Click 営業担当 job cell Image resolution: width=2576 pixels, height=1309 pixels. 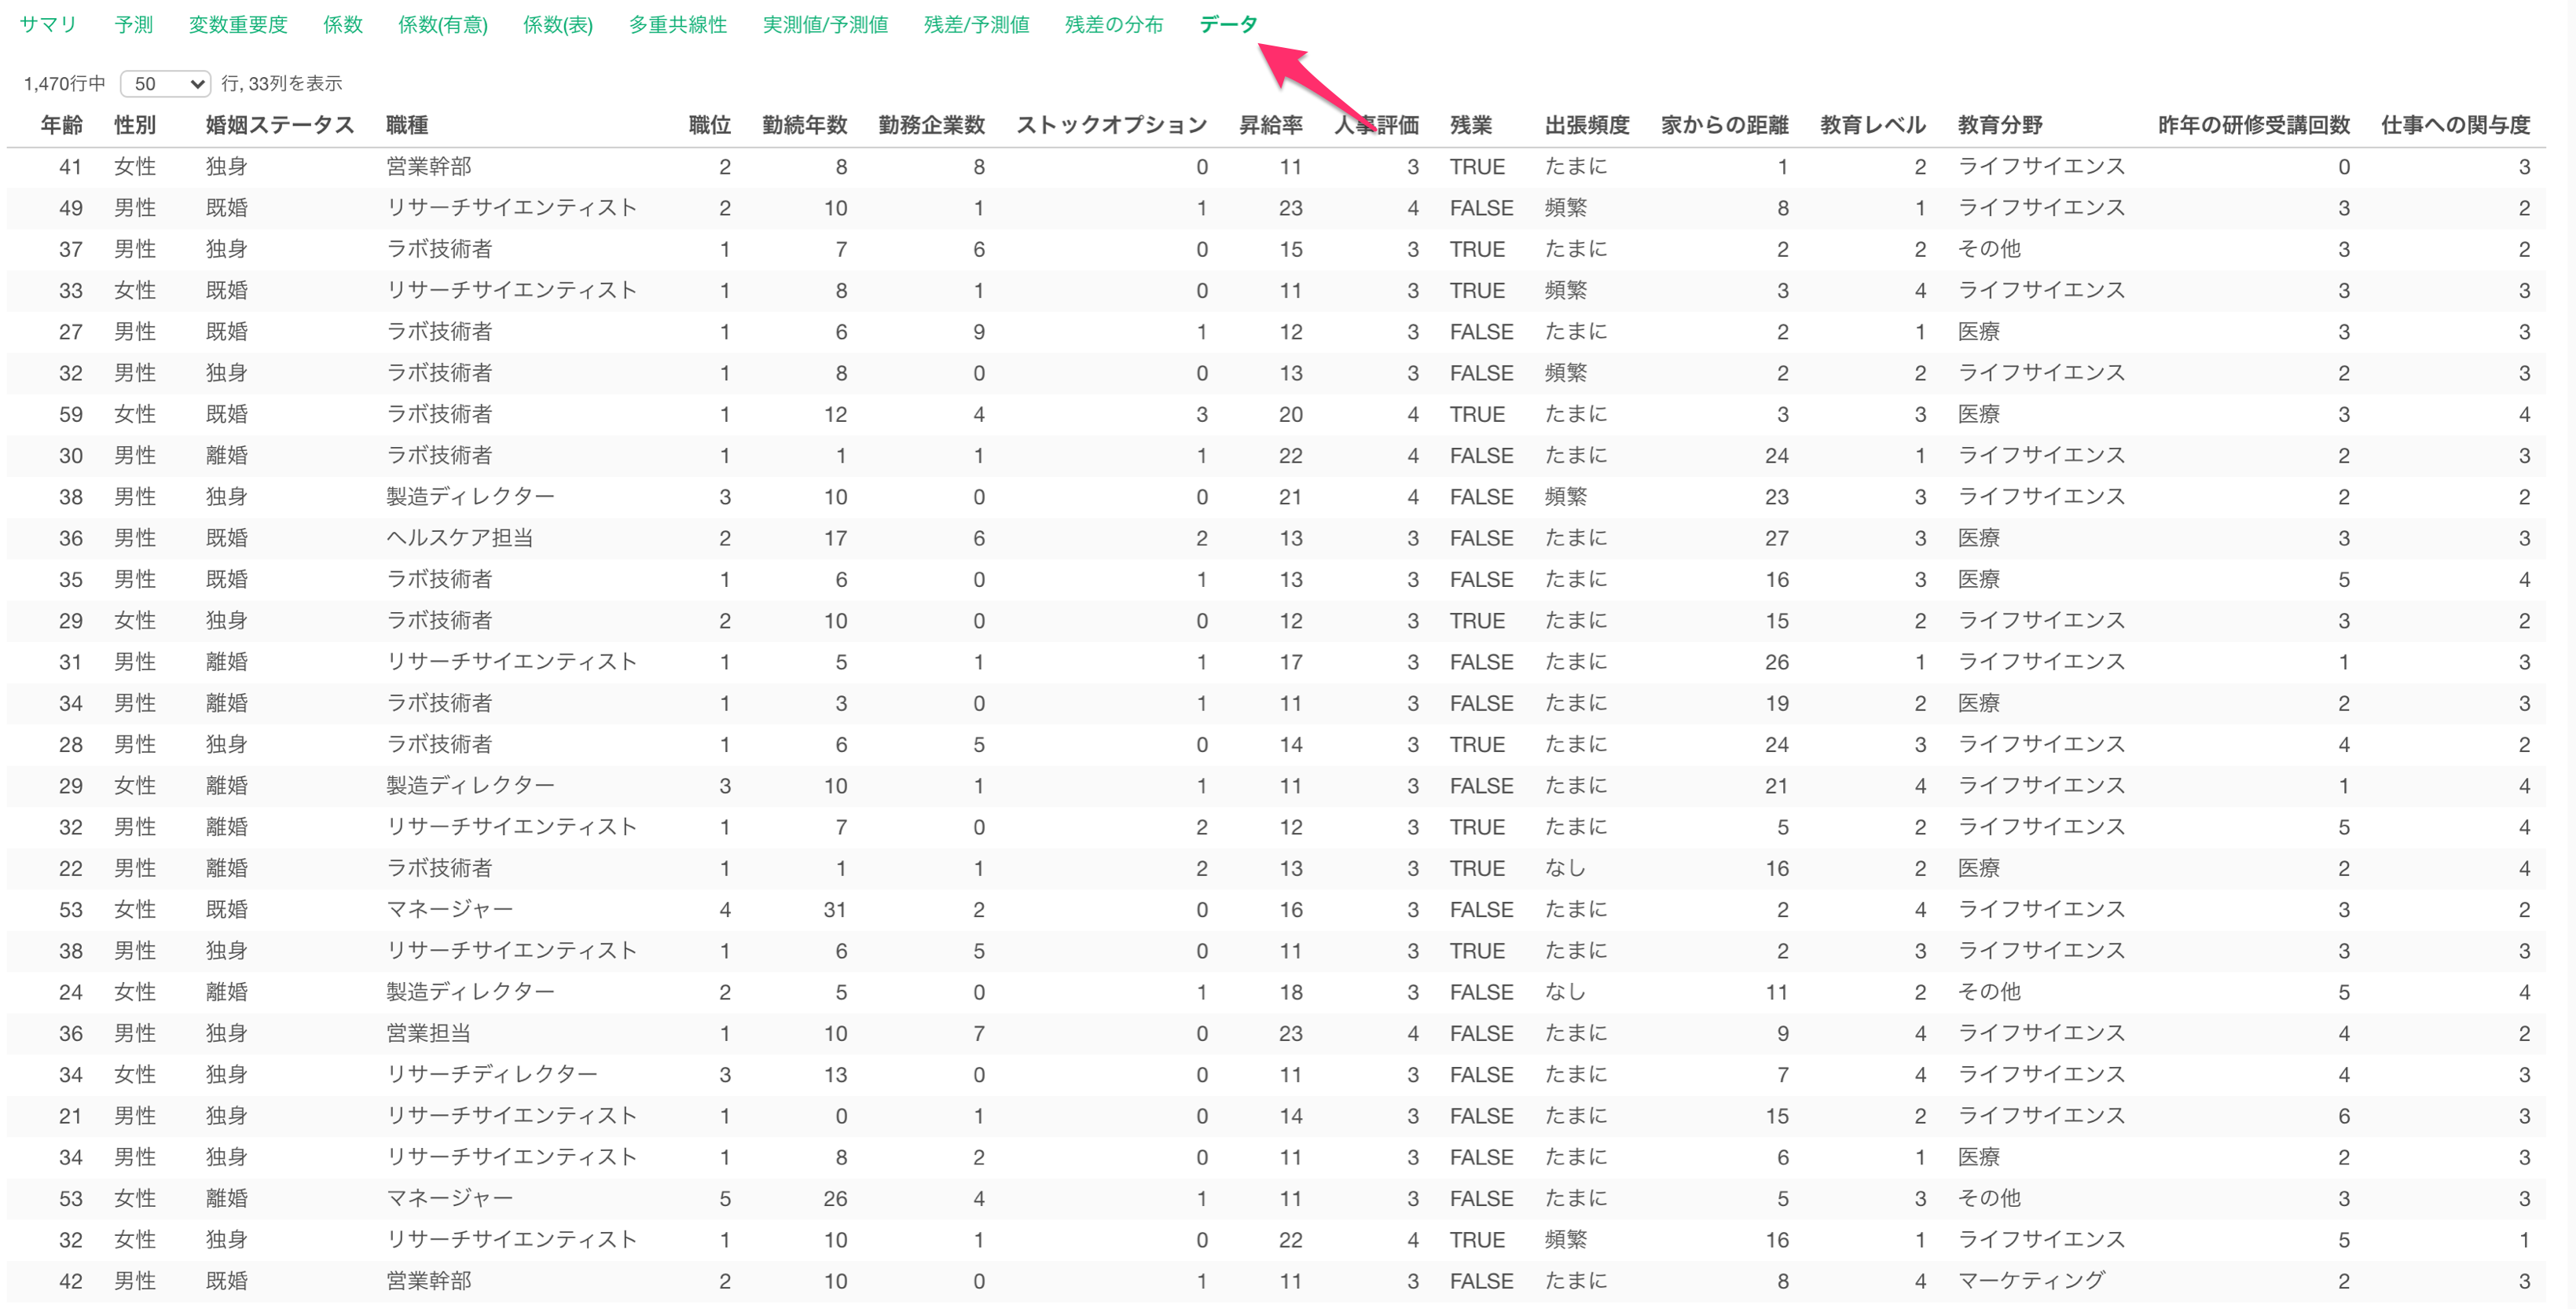(x=429, y=1033)
